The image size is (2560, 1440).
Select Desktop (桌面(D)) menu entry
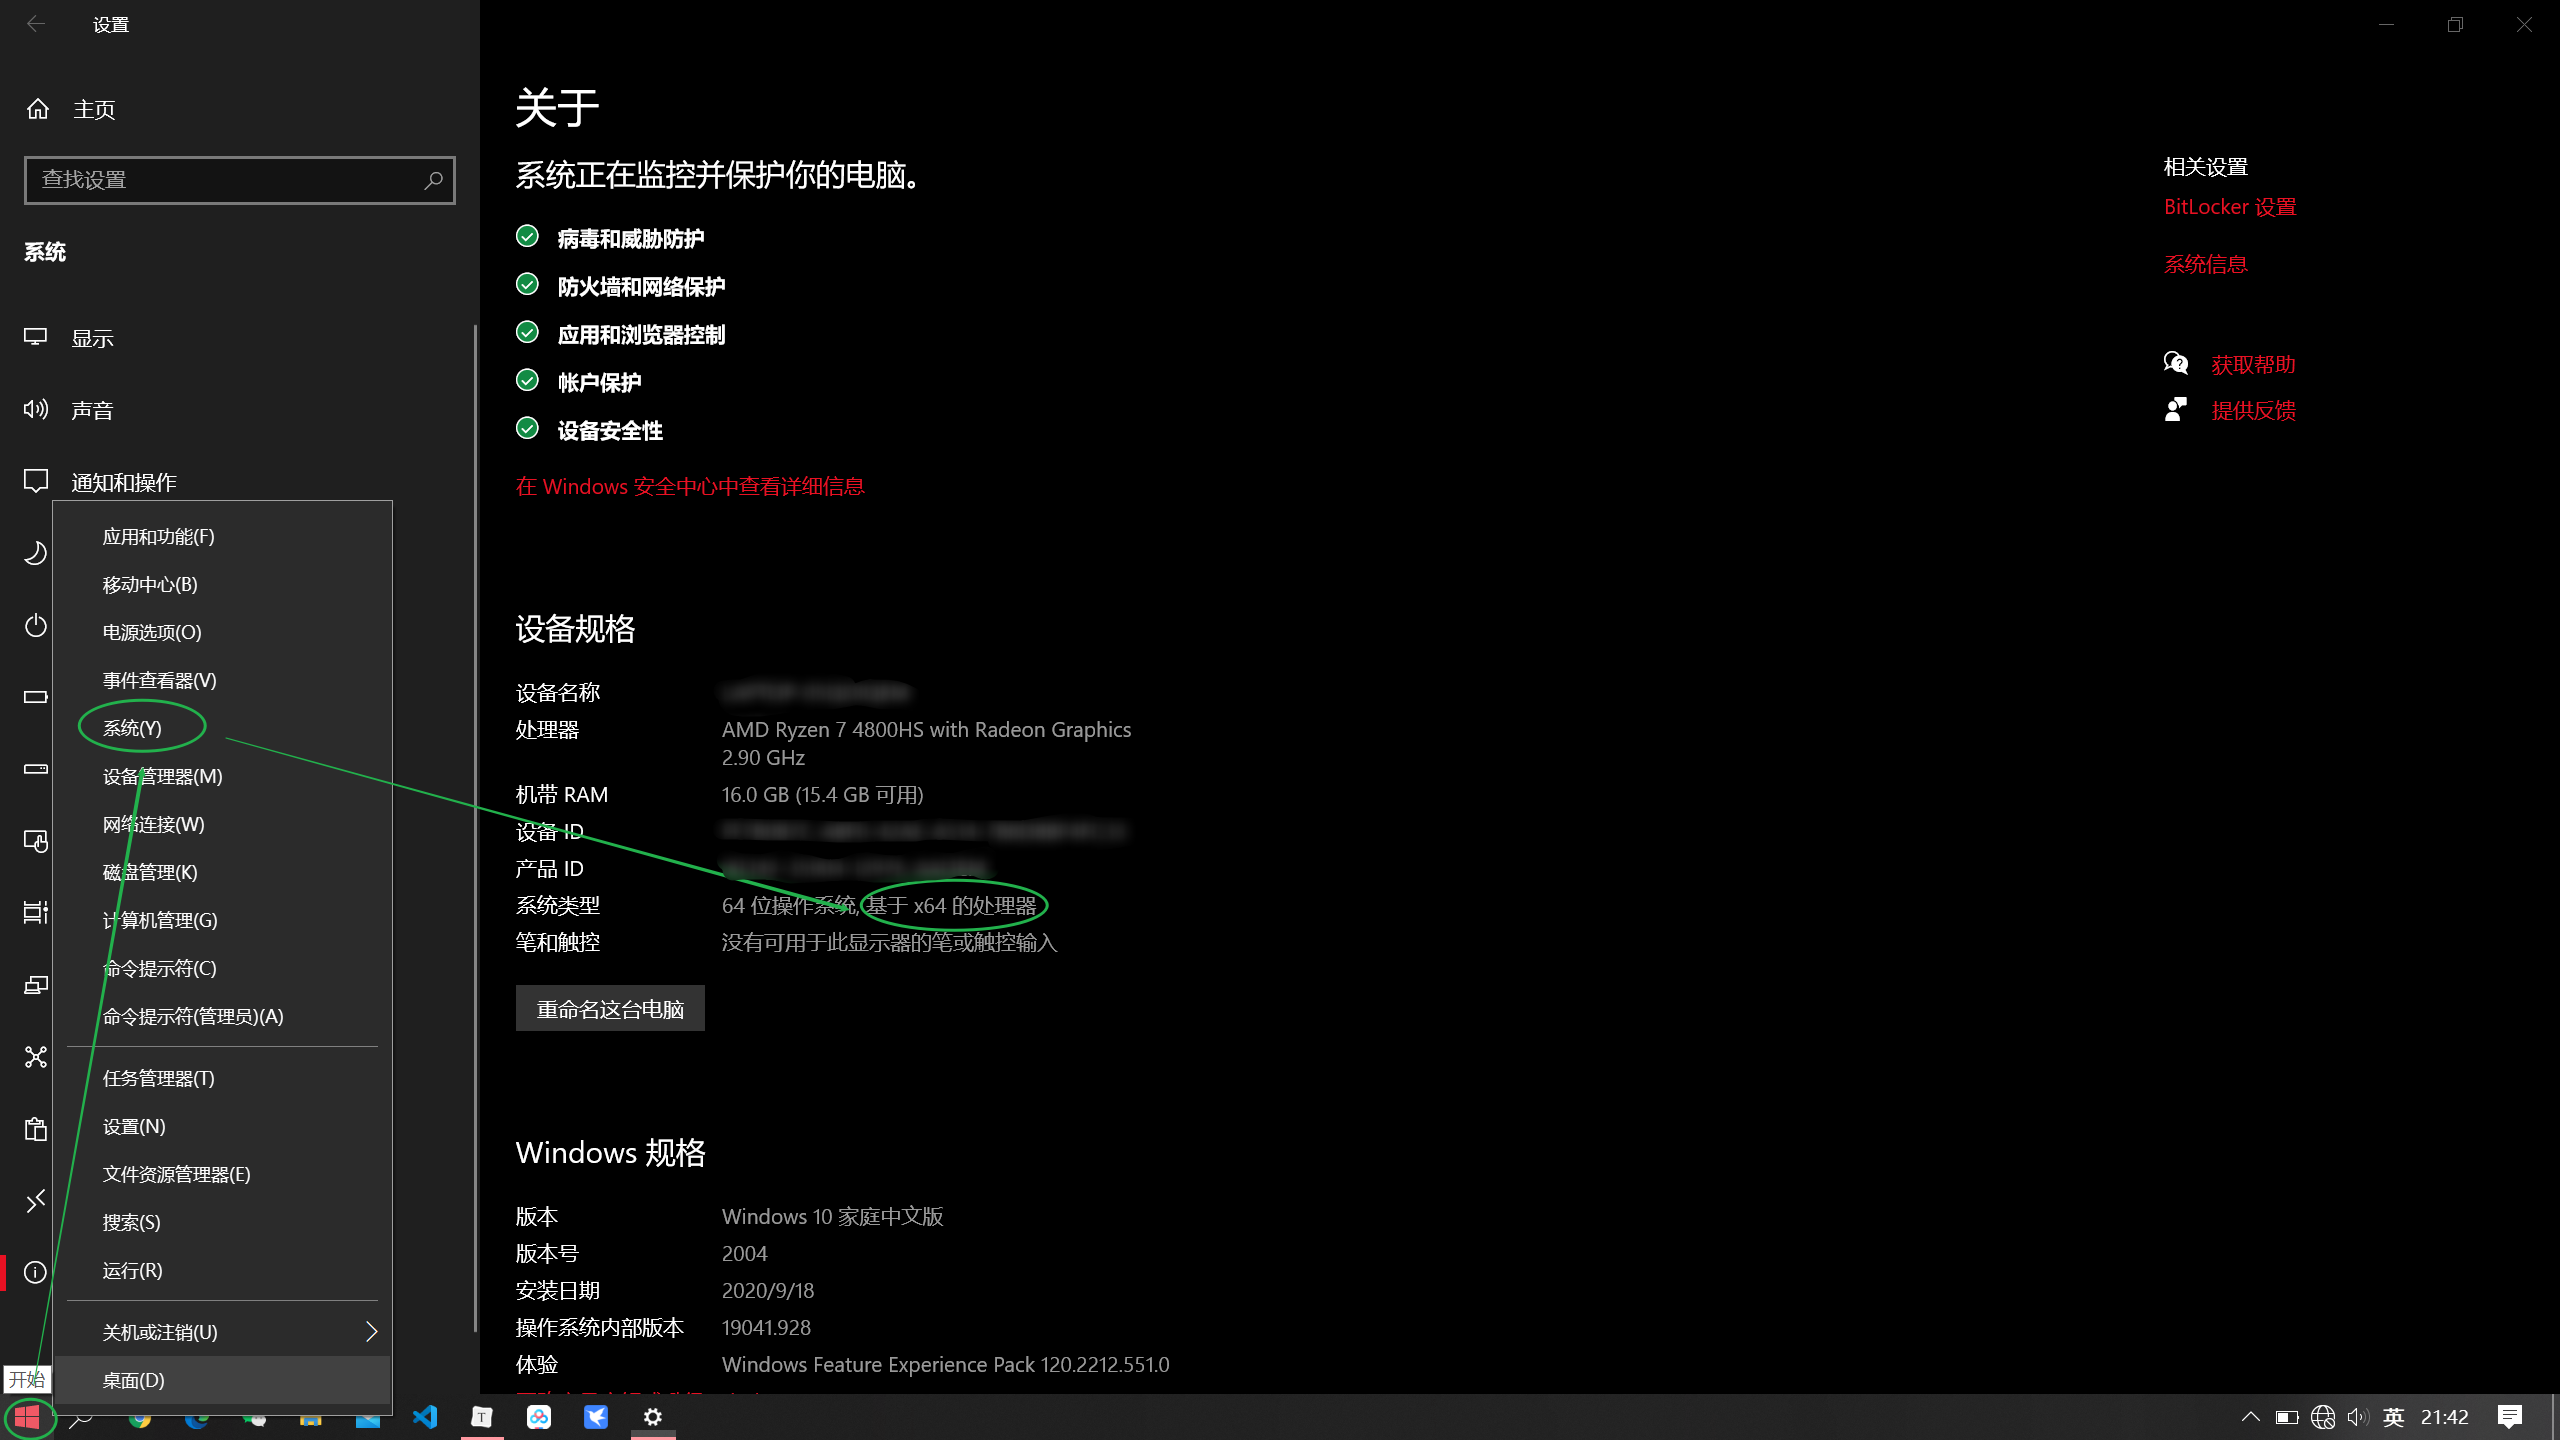click(222, 1380)
